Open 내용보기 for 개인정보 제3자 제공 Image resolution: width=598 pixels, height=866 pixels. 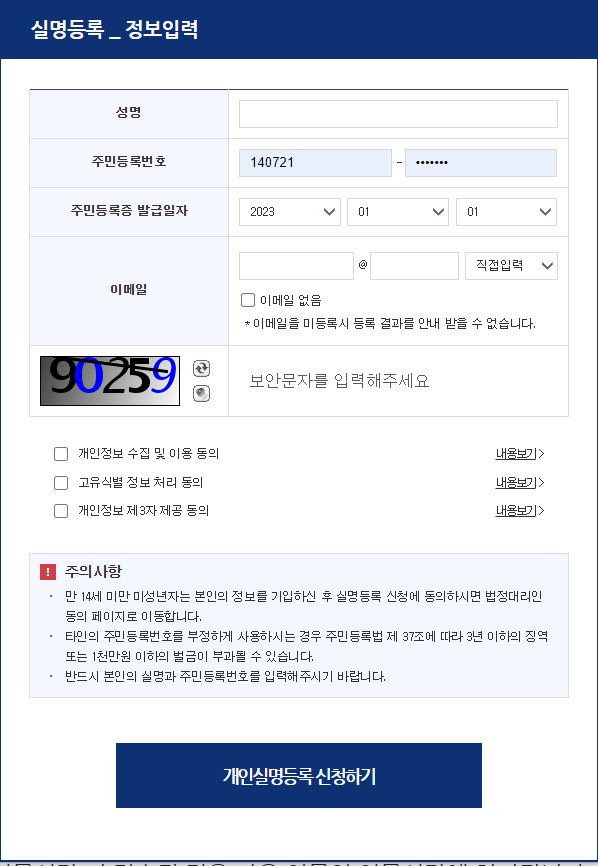click(520, 511)
